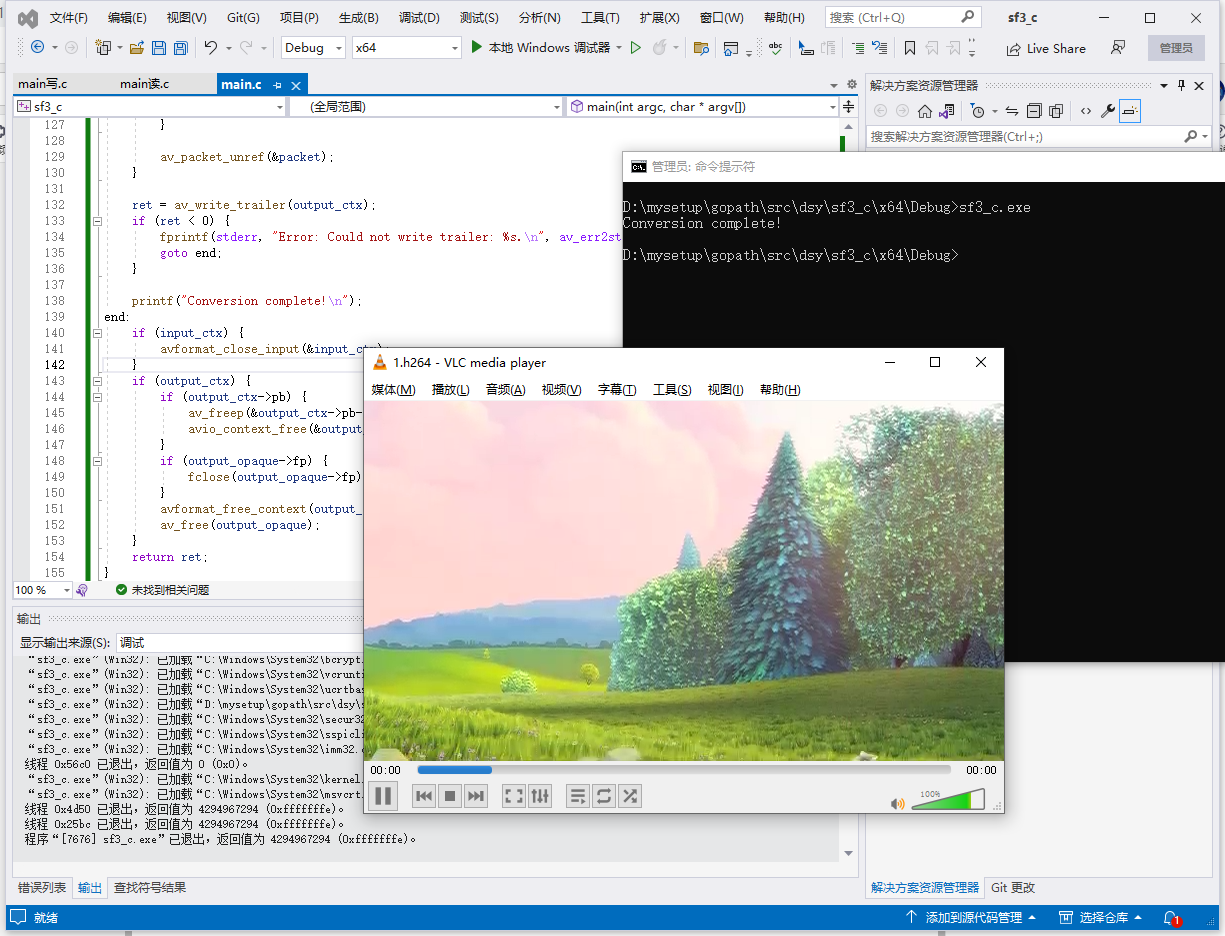The height and width of the screenshot is (936, 1225).
Task: Open VLC 工具(S) menu
Action: point(672,390)
